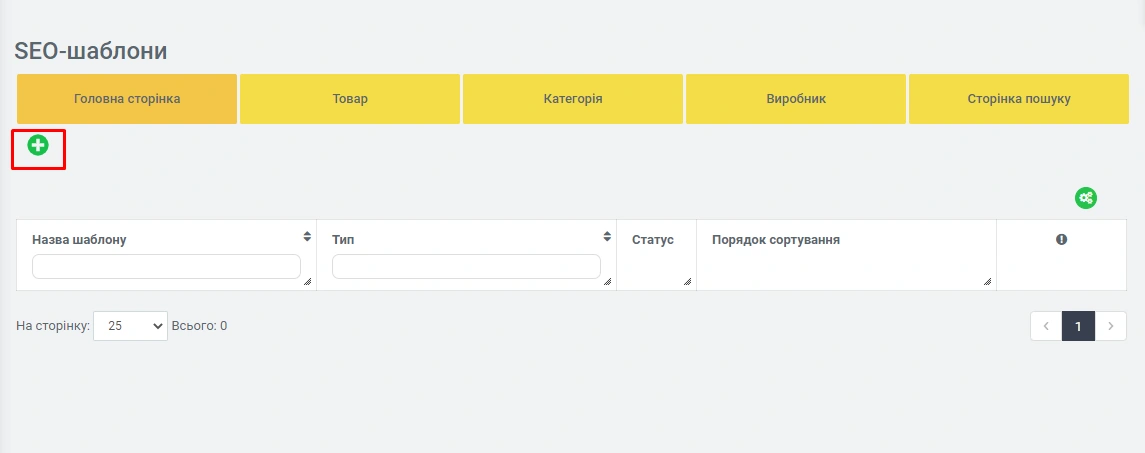This screenshot has width=1145, height=453.
Task: Focus the Тип filter input field
Action: pyautogui.click(x=466, y=266)
